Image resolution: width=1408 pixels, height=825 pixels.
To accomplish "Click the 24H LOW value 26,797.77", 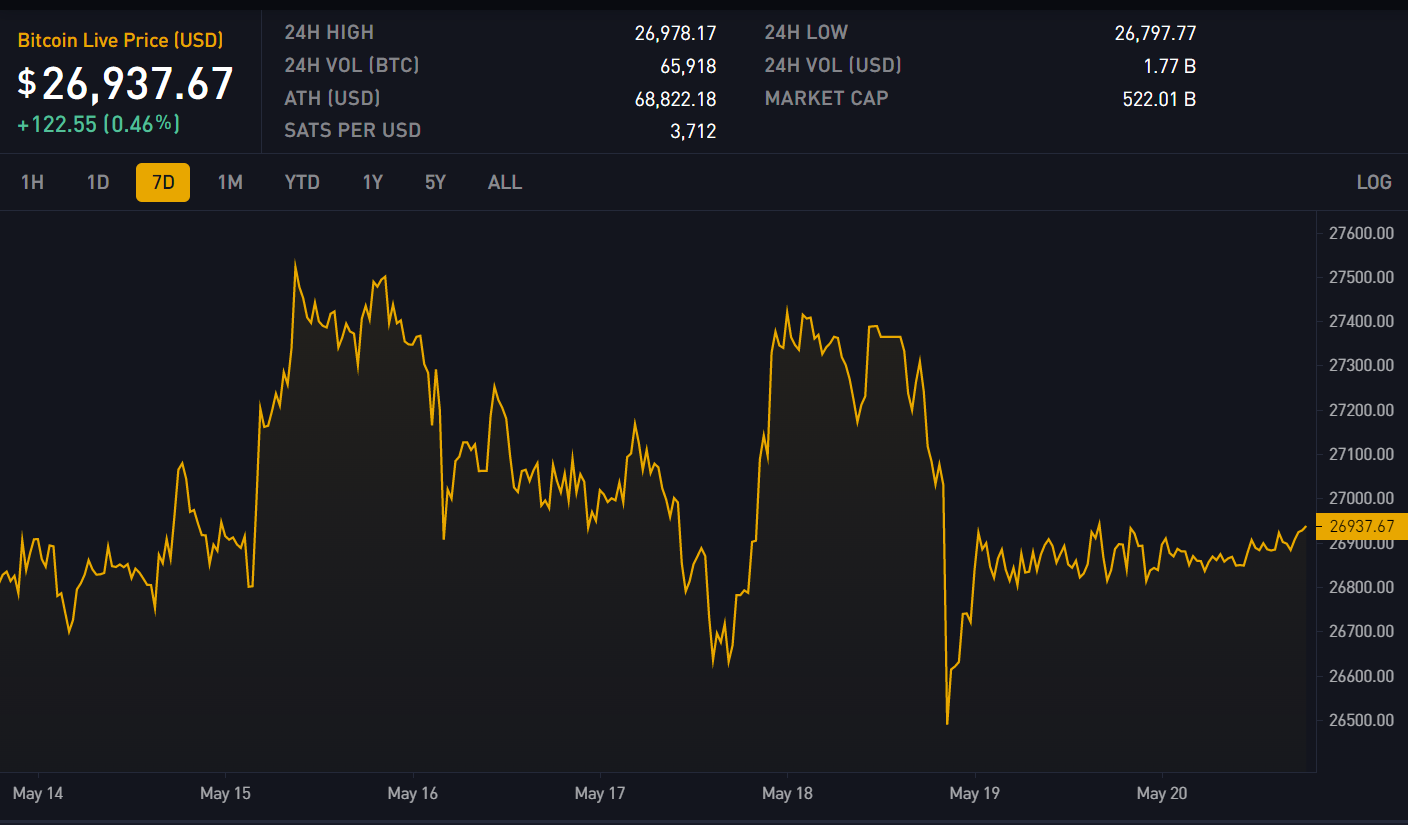I will 1155,33.
